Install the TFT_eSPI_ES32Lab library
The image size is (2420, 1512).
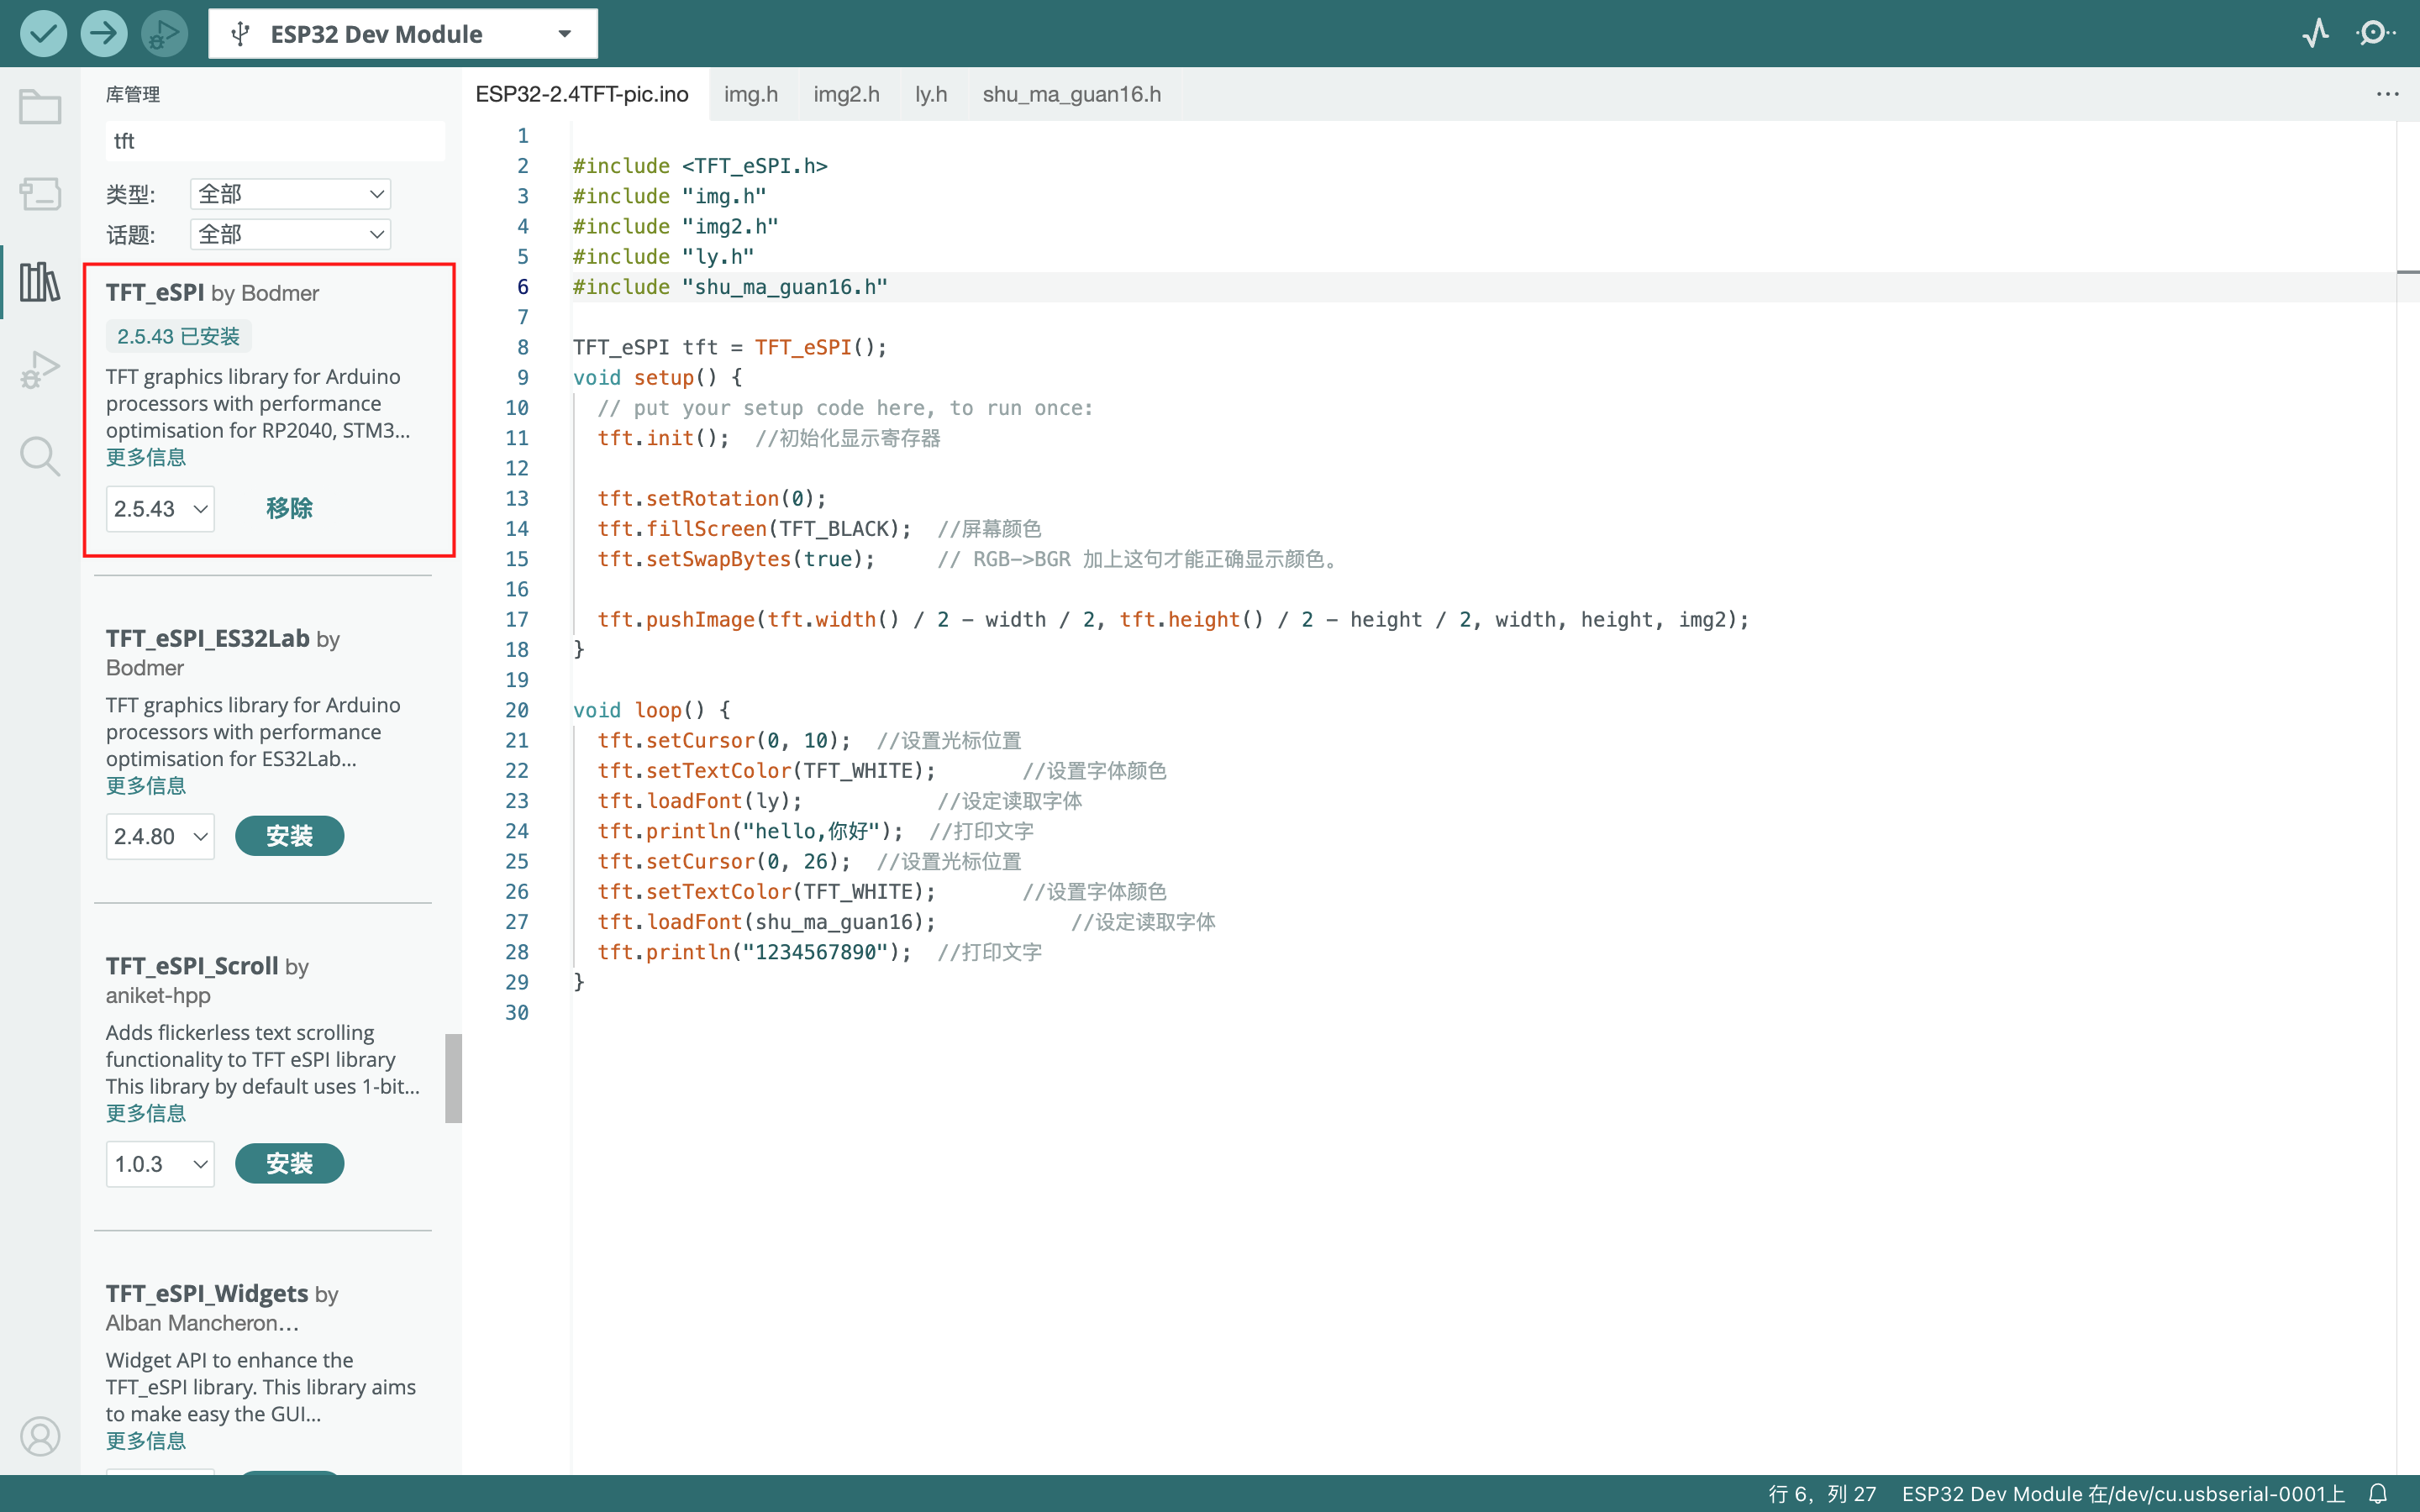[289, 836]
